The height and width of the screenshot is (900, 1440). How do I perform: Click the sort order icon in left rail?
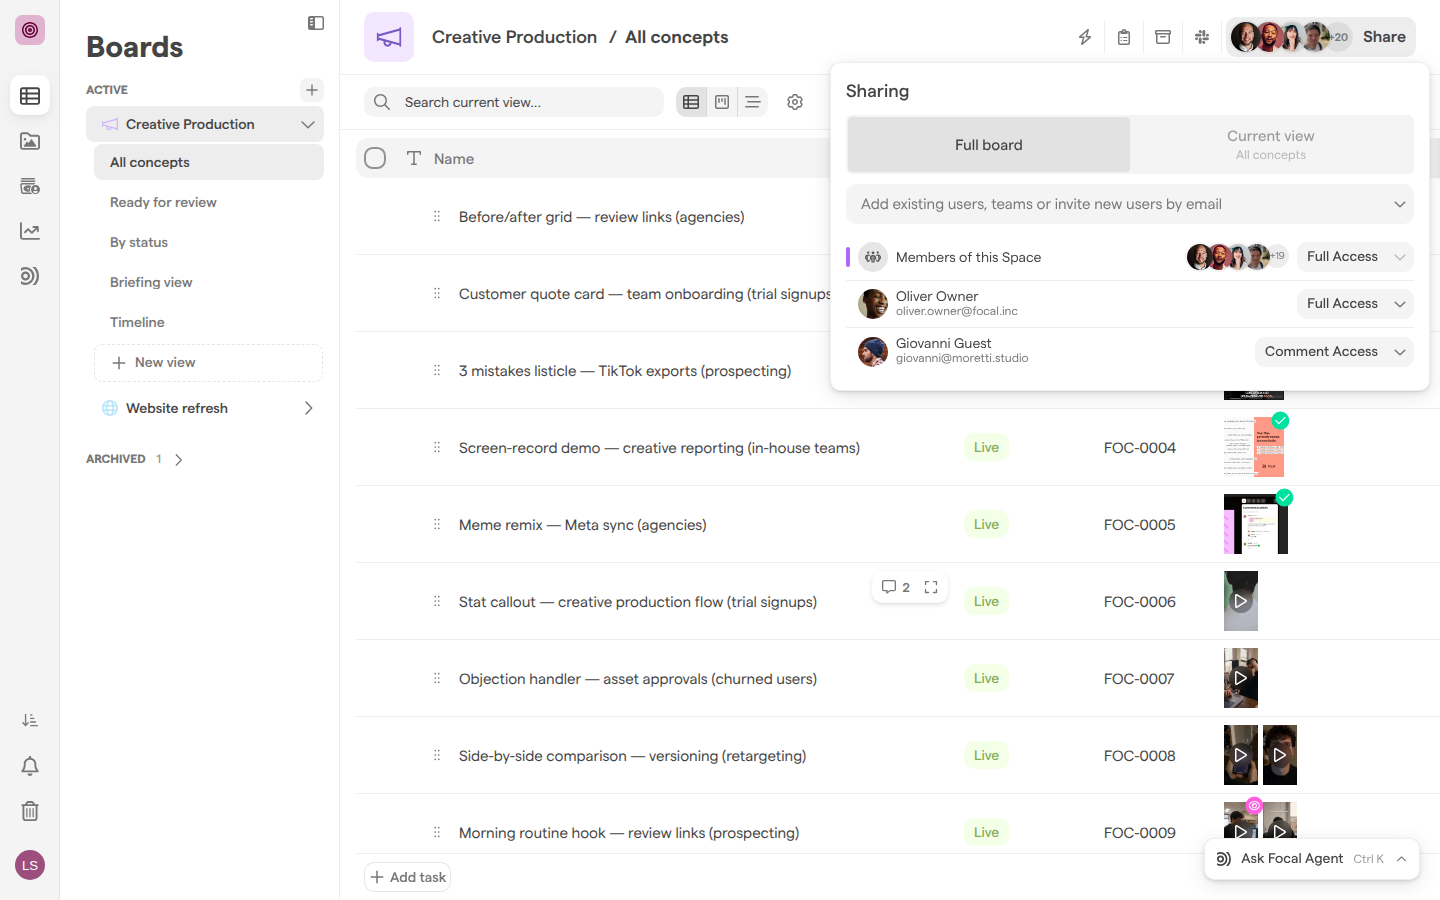(x=30, y=720)
